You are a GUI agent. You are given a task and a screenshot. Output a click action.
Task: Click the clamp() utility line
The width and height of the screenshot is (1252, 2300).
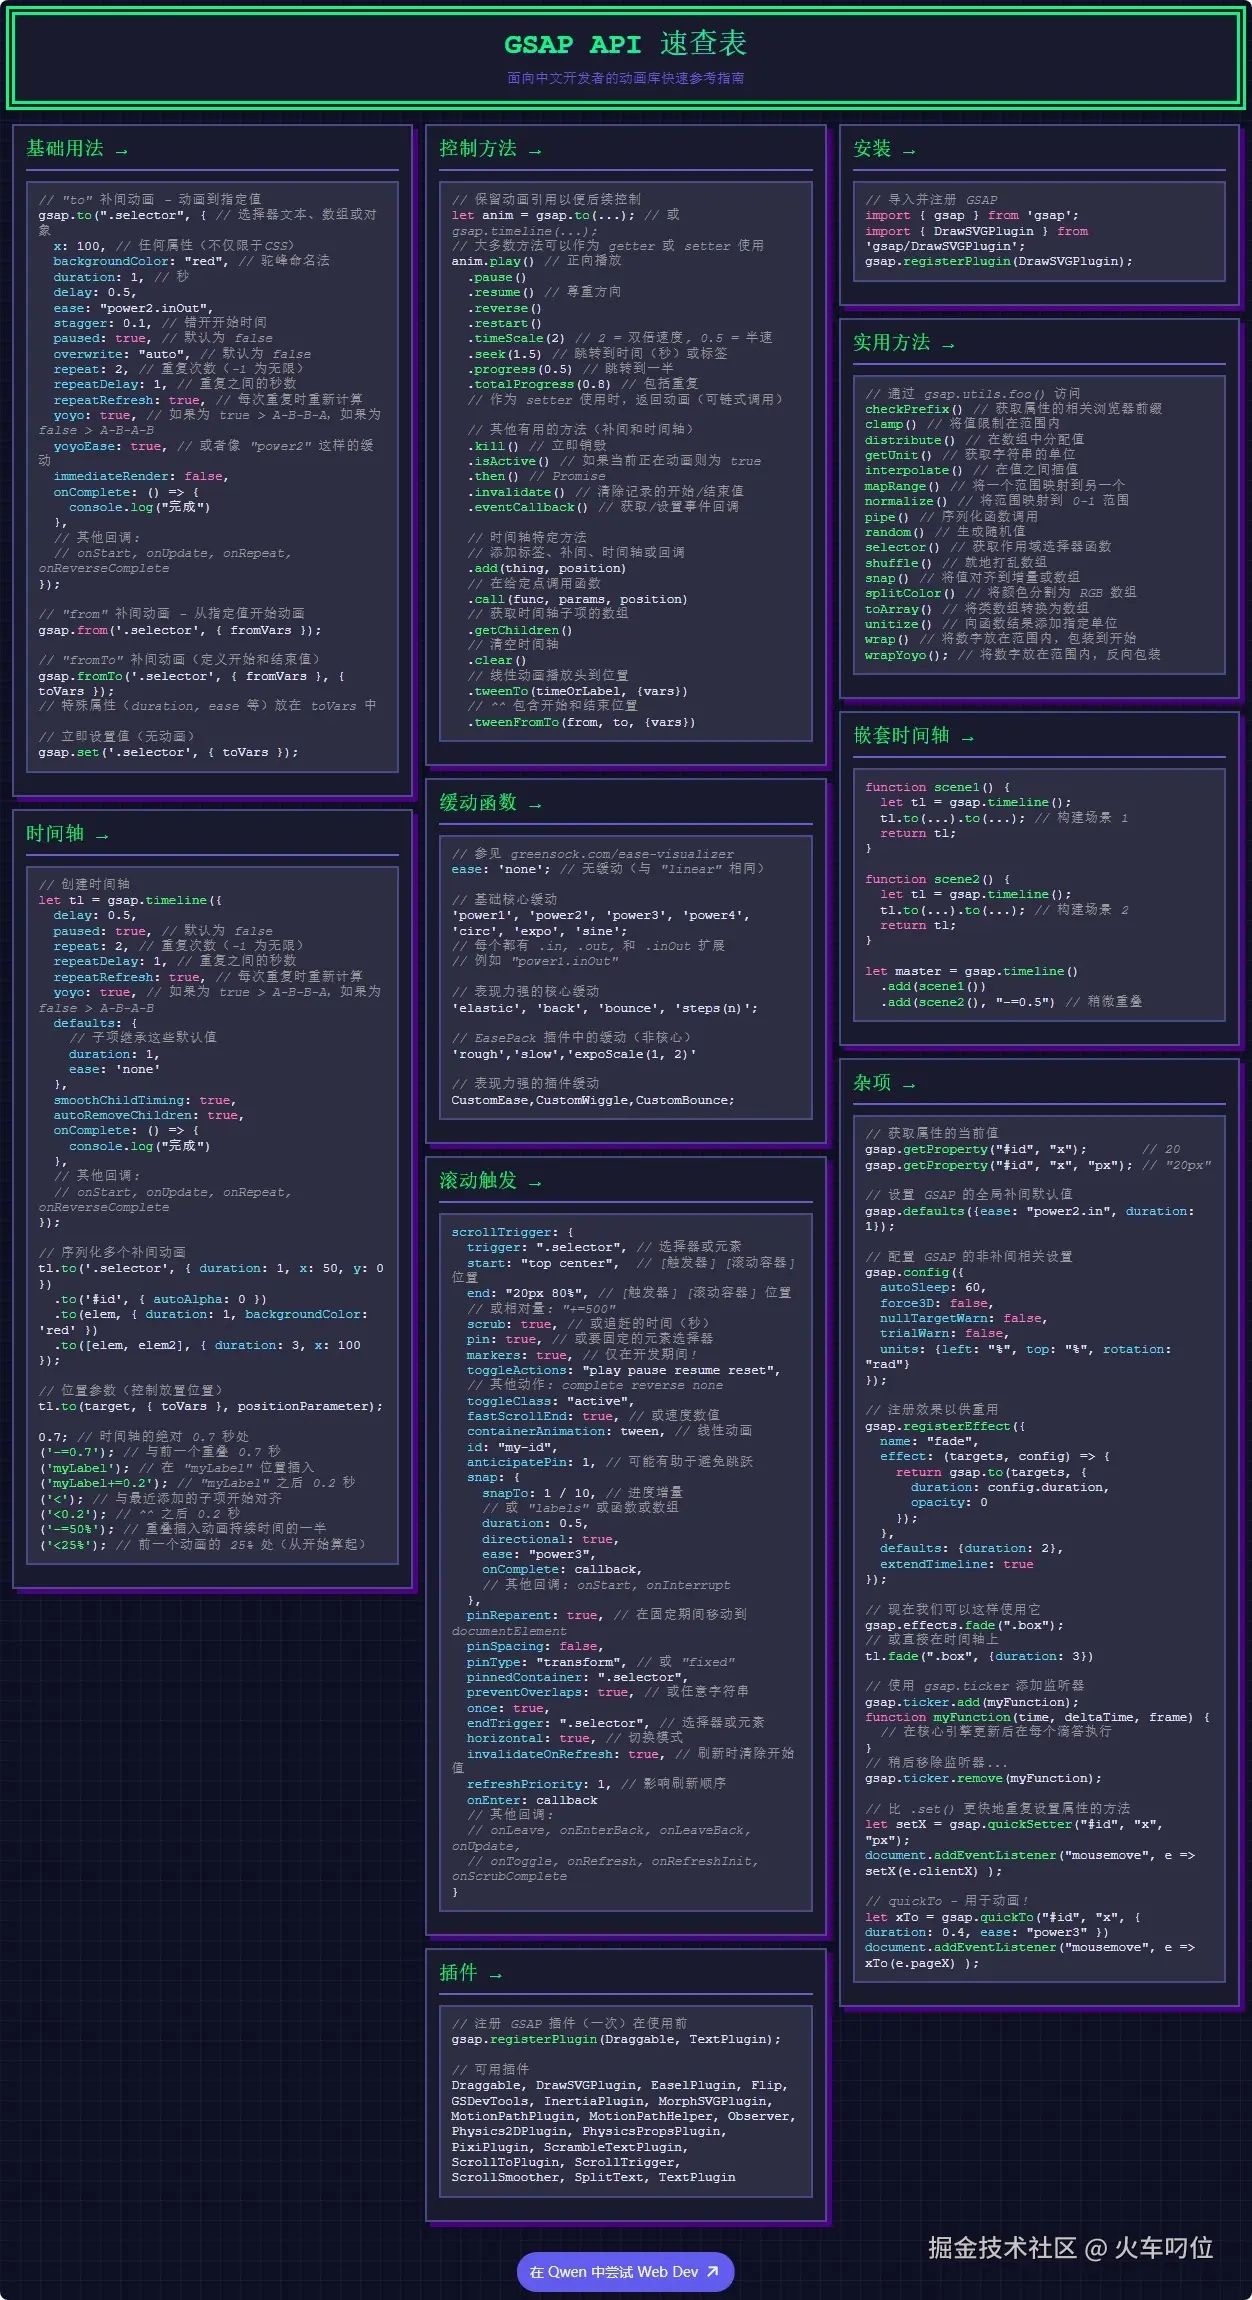[x=962, y=424]
